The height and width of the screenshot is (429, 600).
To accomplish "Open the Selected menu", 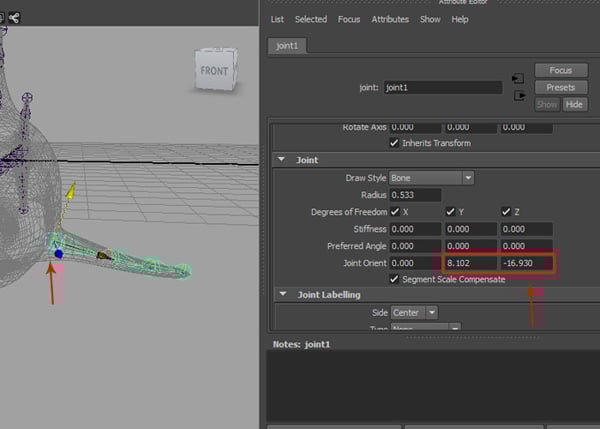I will click(311, 19).
